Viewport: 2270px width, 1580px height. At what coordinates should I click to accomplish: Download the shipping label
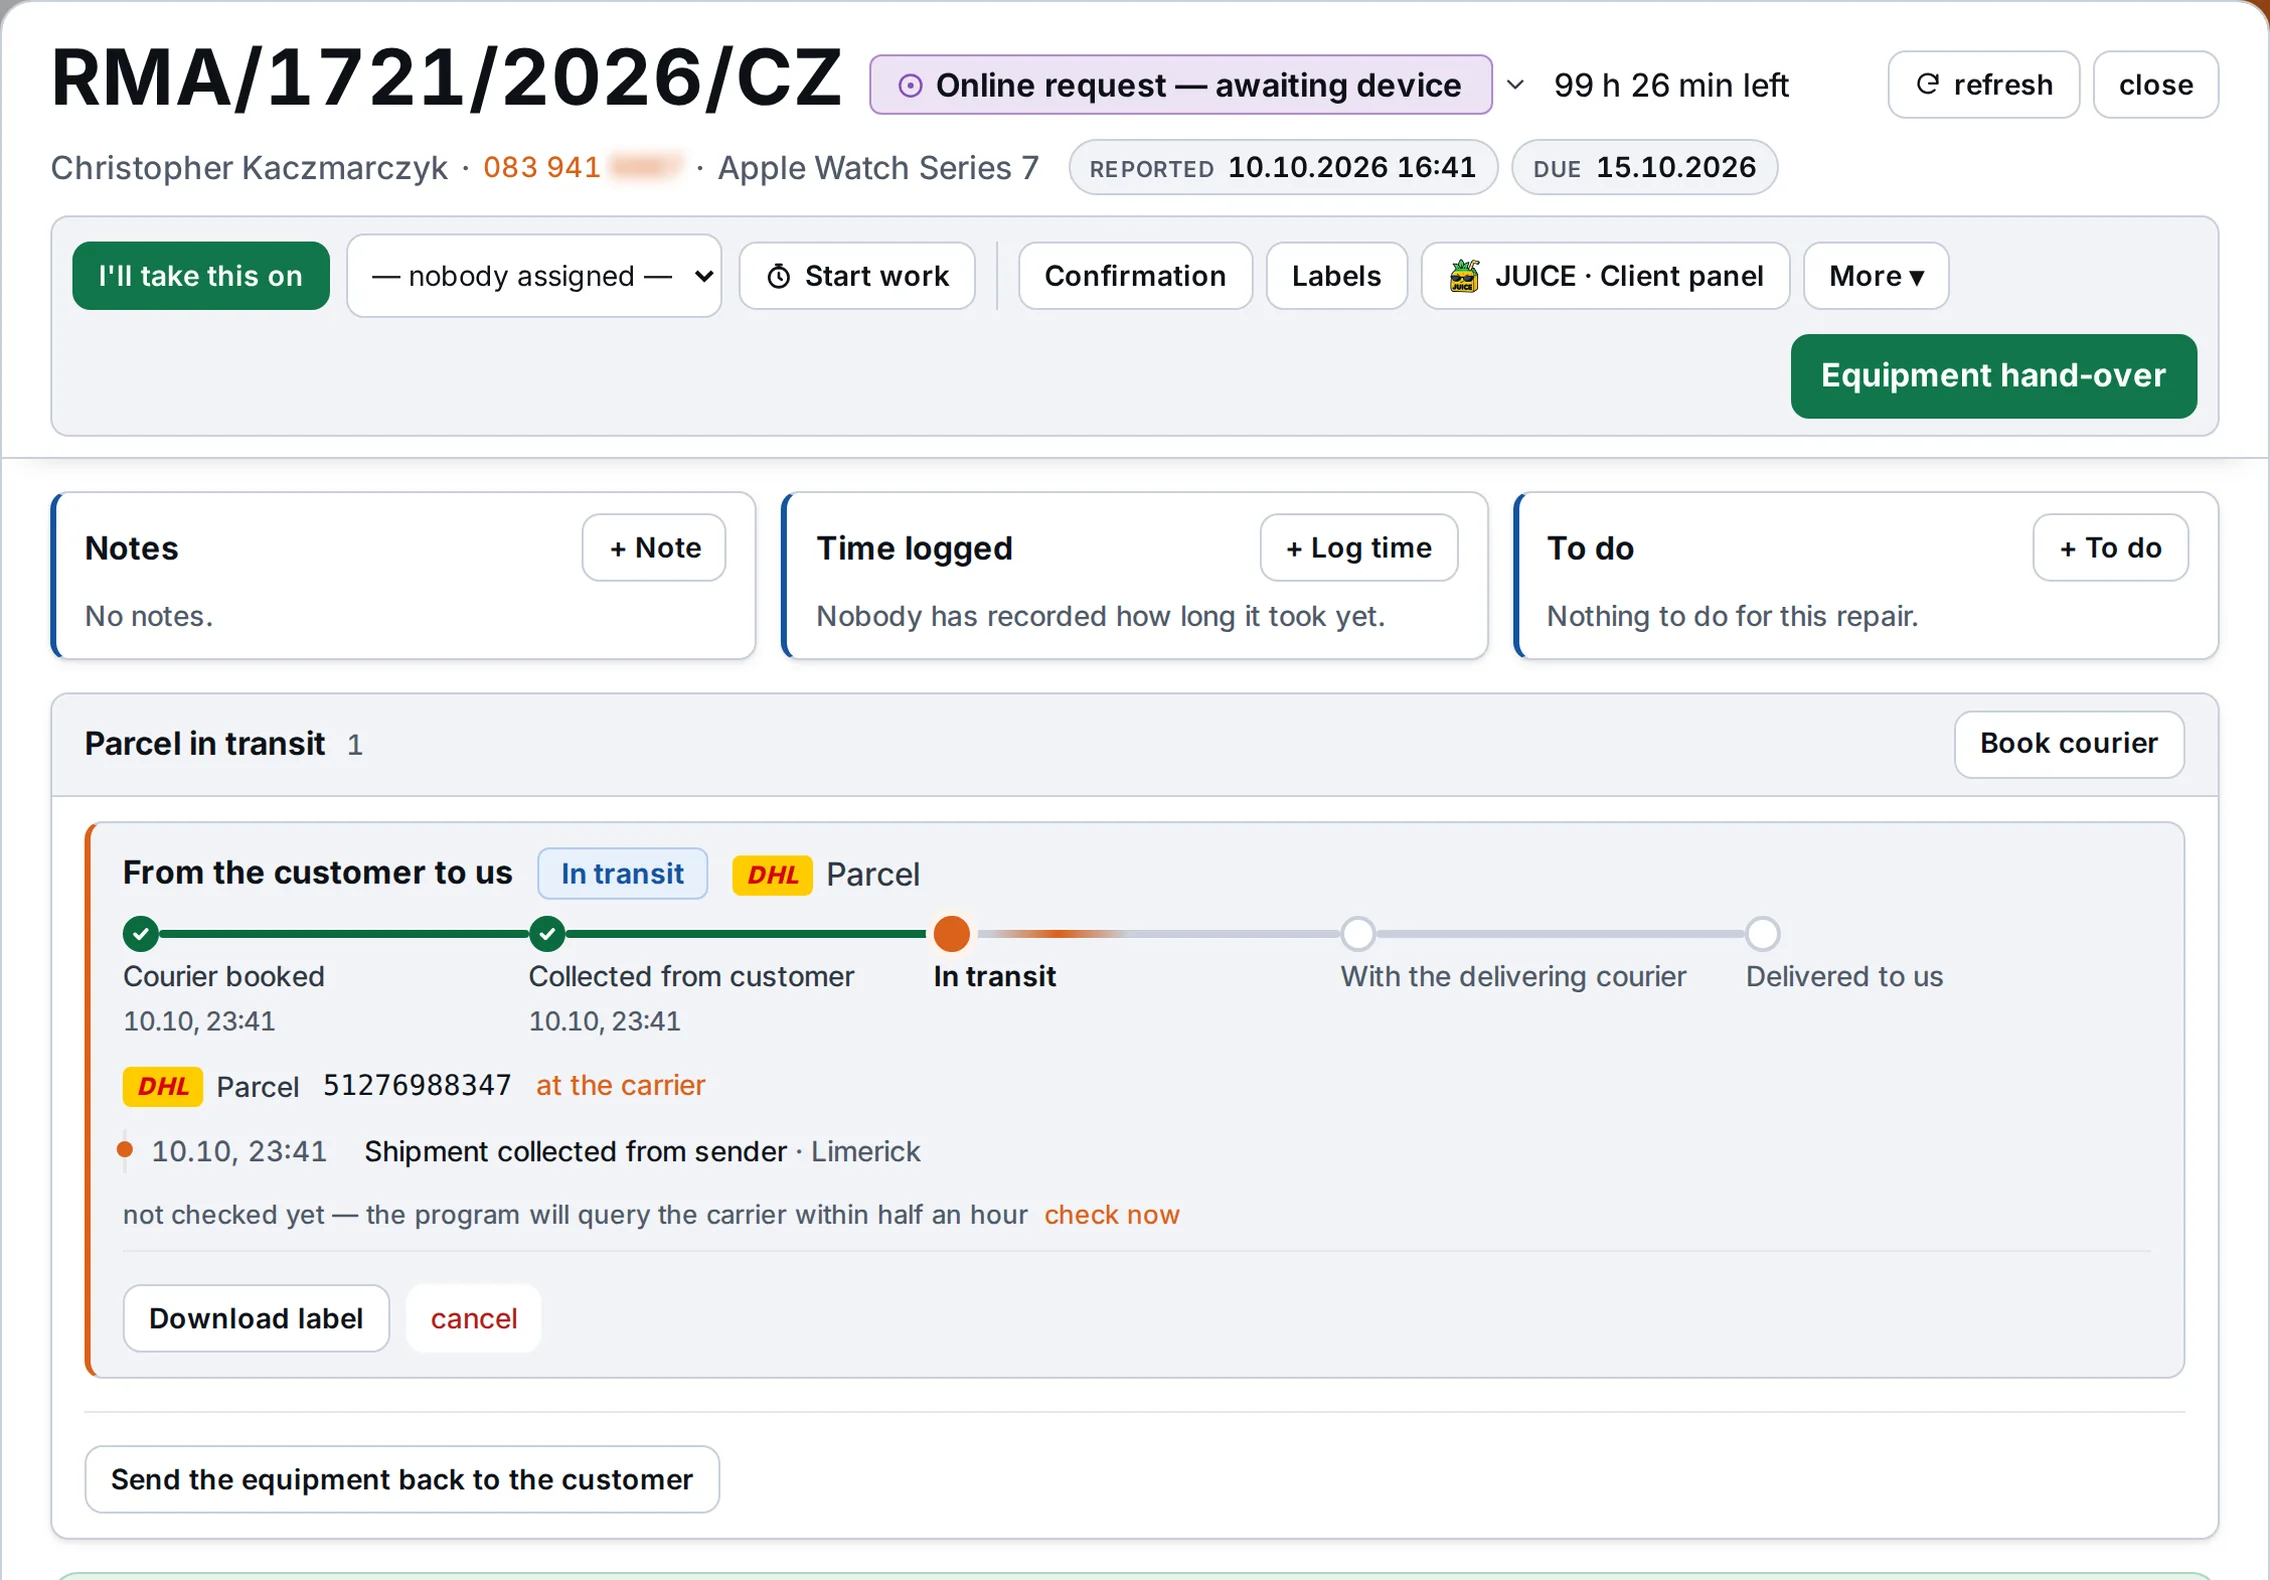pos(256,1319)
